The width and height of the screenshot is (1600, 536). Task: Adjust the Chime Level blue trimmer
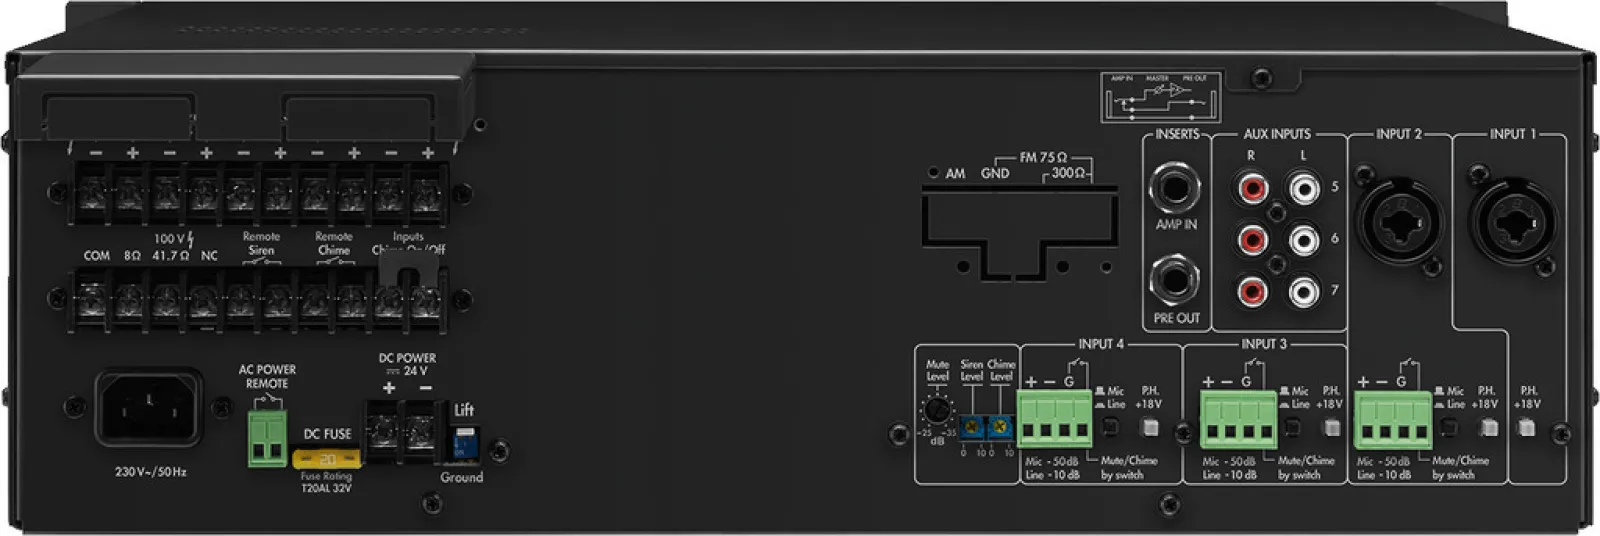tap(999, 428)
